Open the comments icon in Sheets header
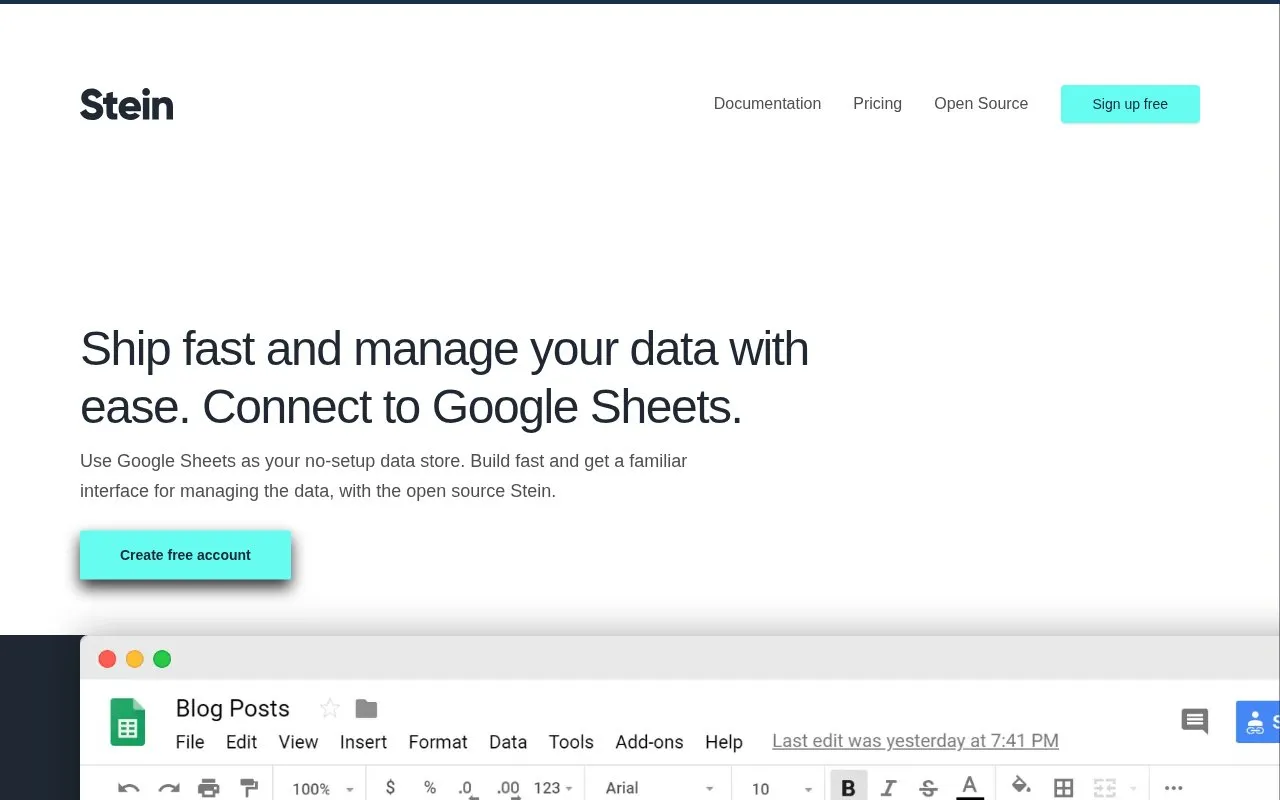The height and width of the screenshot is (800, 1280). tap(1195, 721)
